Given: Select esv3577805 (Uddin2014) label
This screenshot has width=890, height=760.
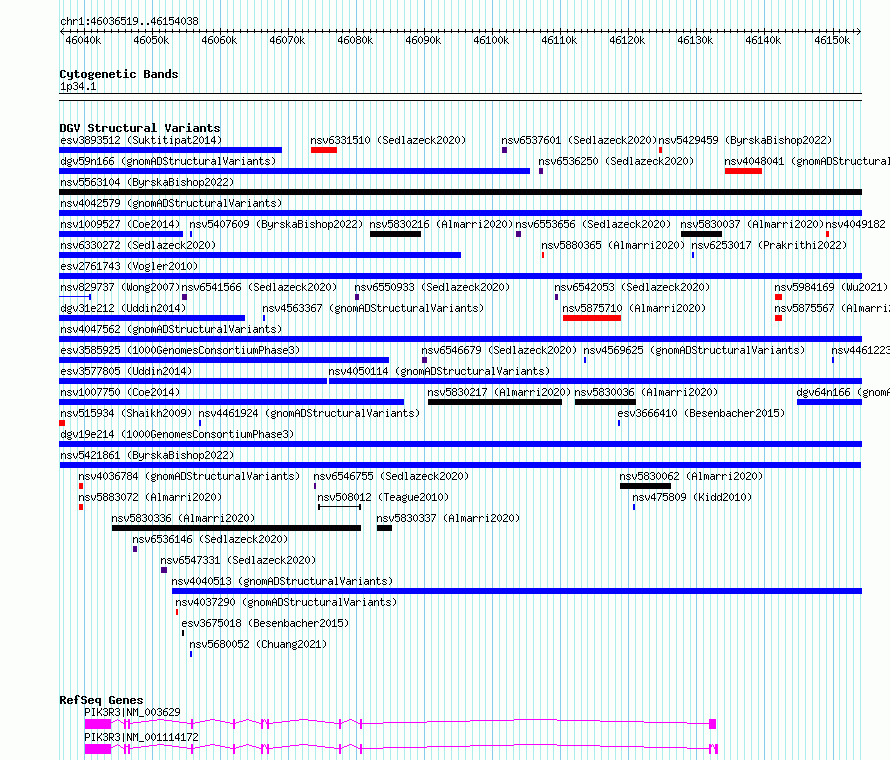Looking at the screenshot, I should click(126, 371).
